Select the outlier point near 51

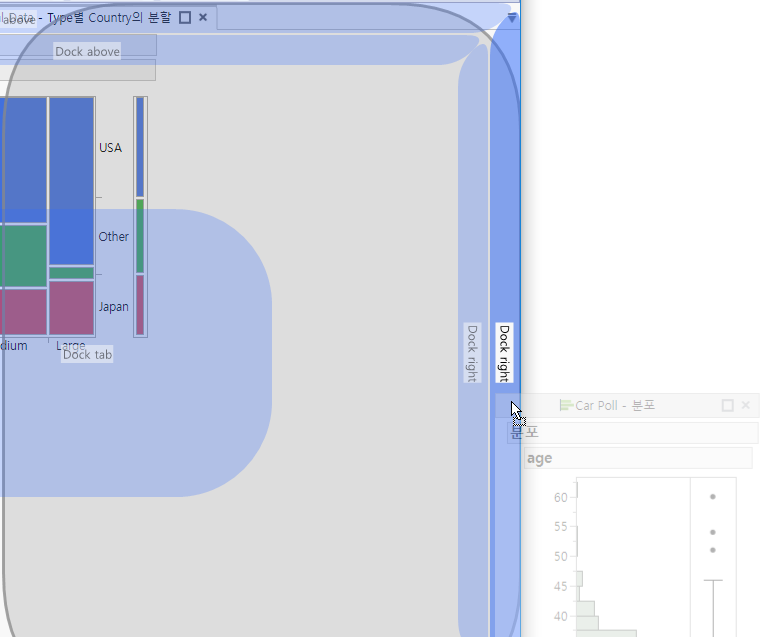pos(713,550)
